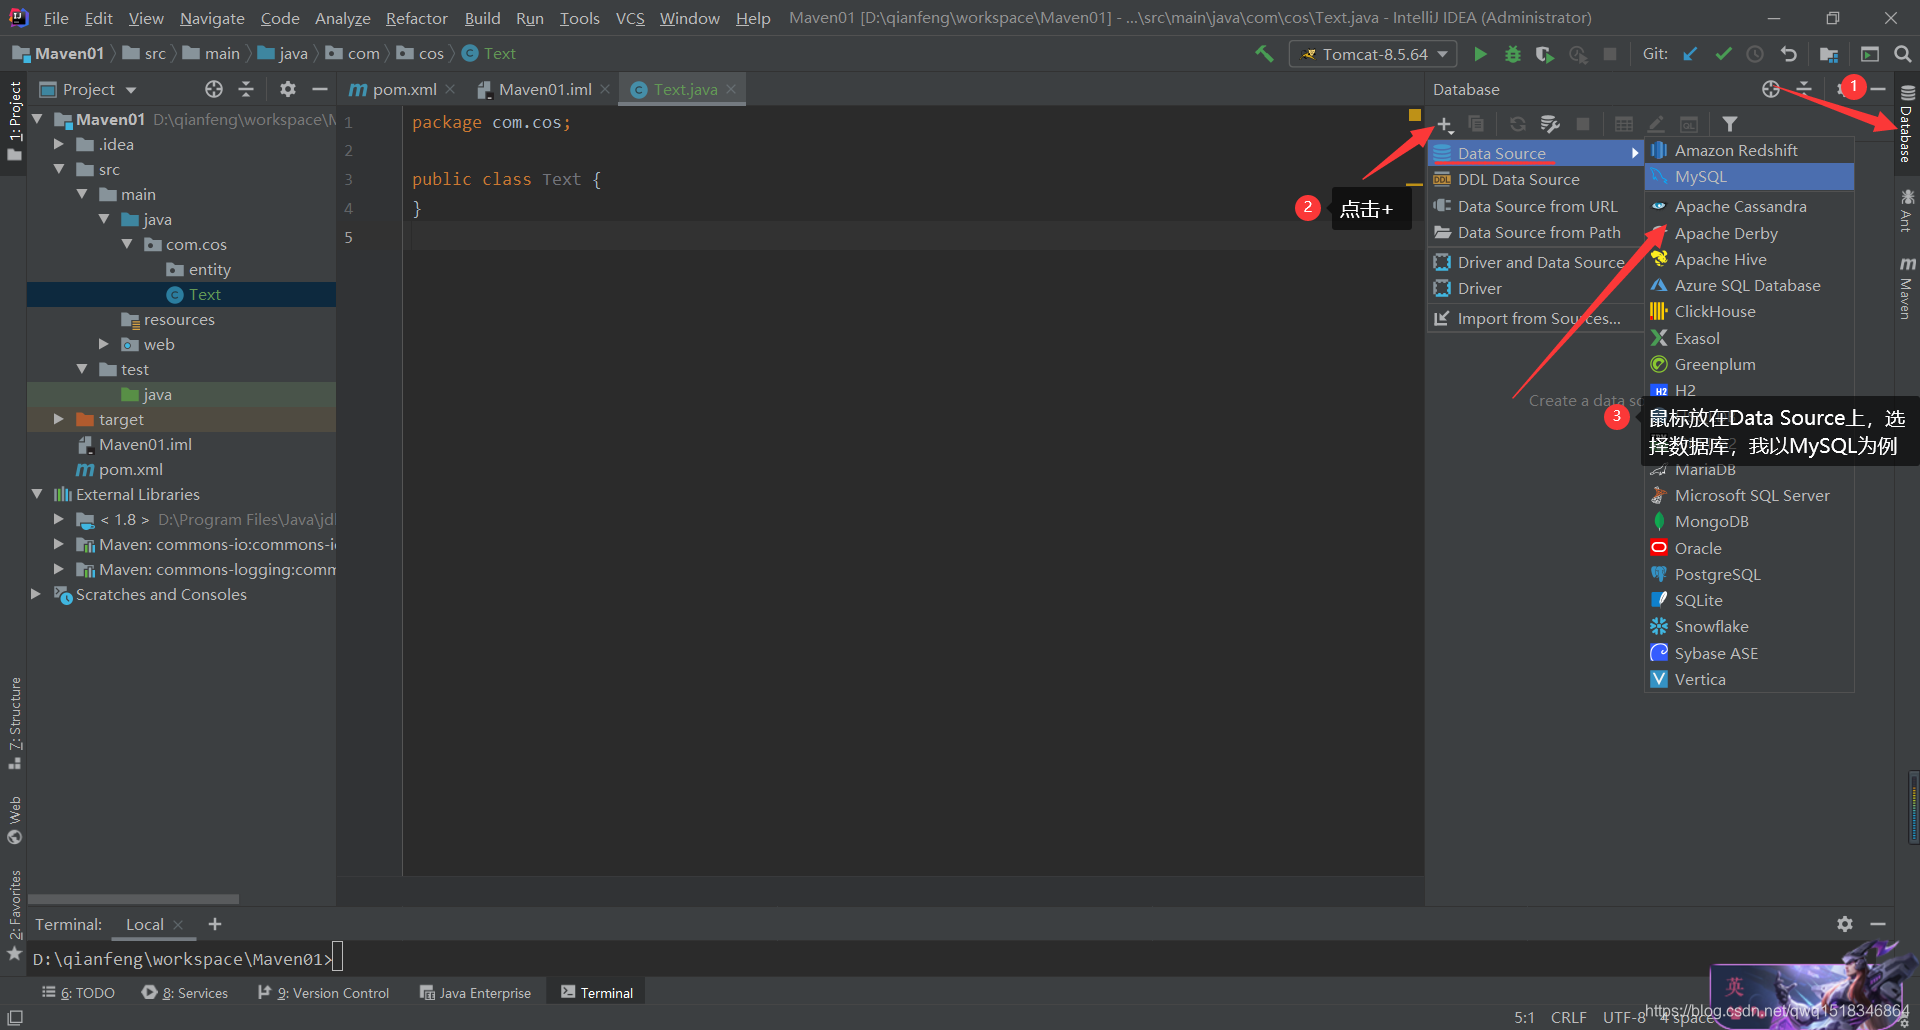Expand Scratches and Consoles node
Image resolution: width=1920 pixels, height=1030 pixels.
[36, 594]
